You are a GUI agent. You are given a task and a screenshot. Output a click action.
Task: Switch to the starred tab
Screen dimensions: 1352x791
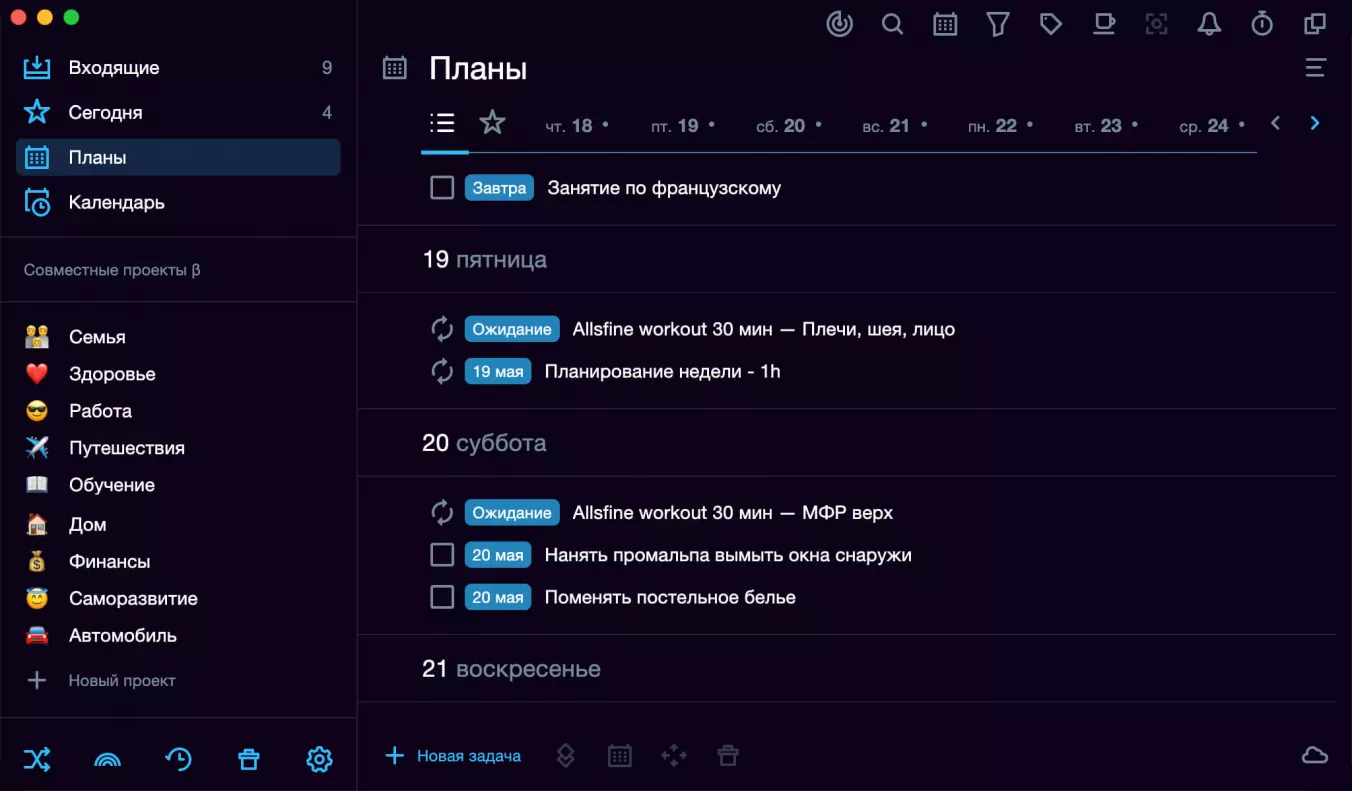492,123
